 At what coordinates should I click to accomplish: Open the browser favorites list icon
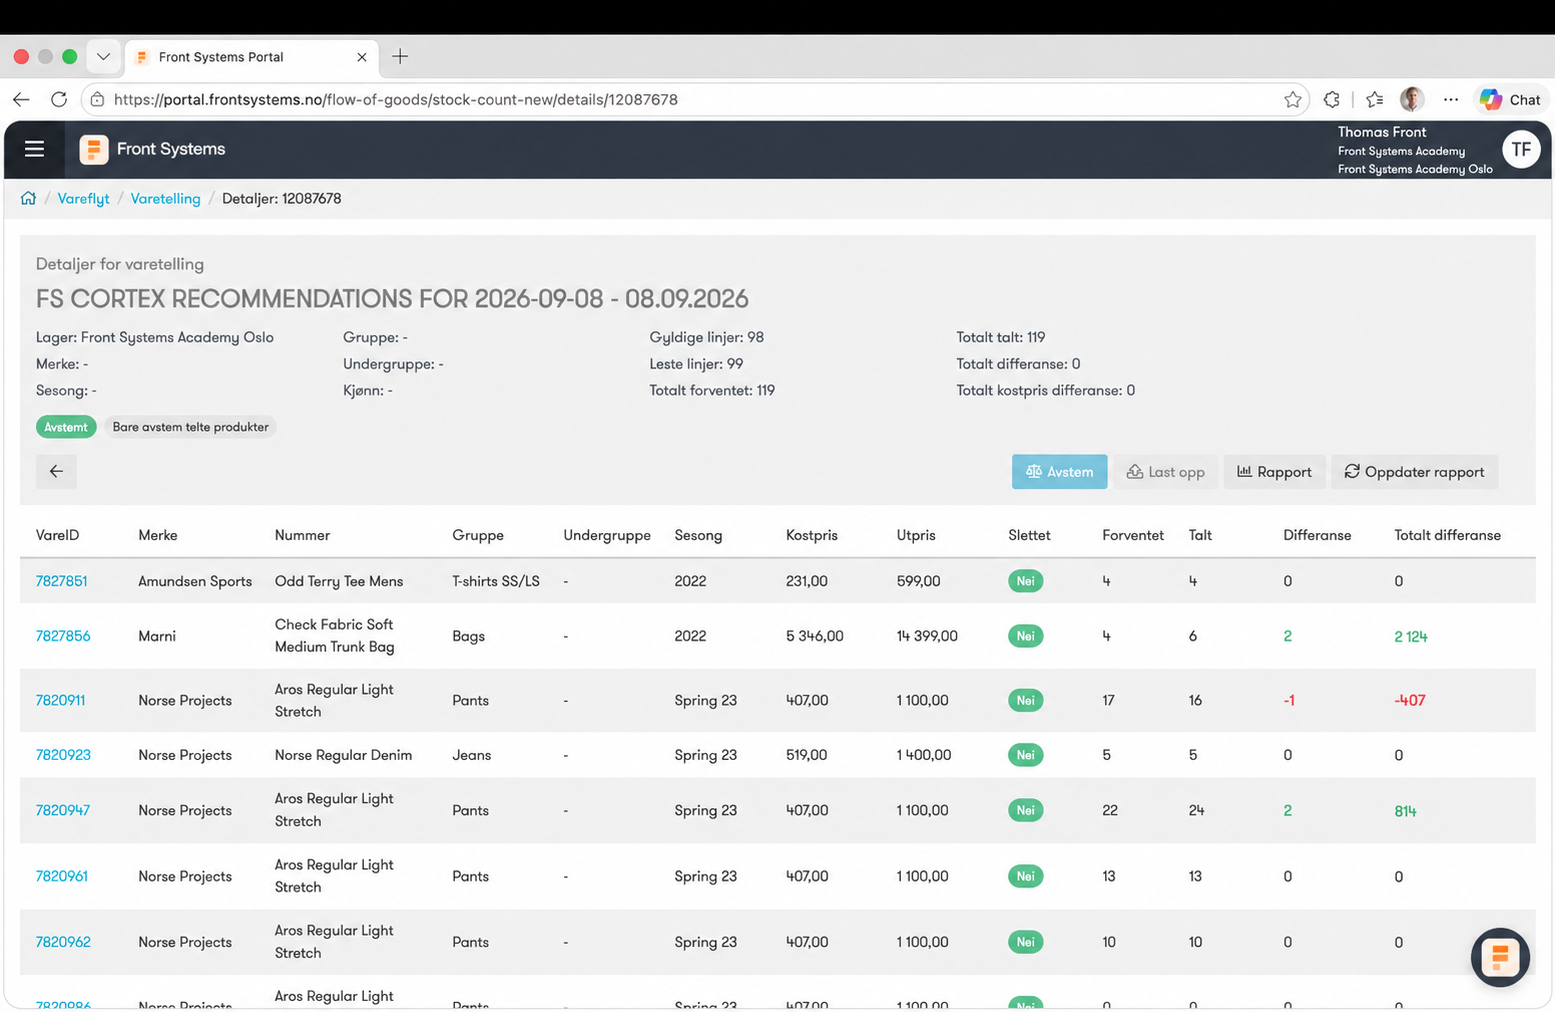pyautogui.click(x=1375, y=99)
